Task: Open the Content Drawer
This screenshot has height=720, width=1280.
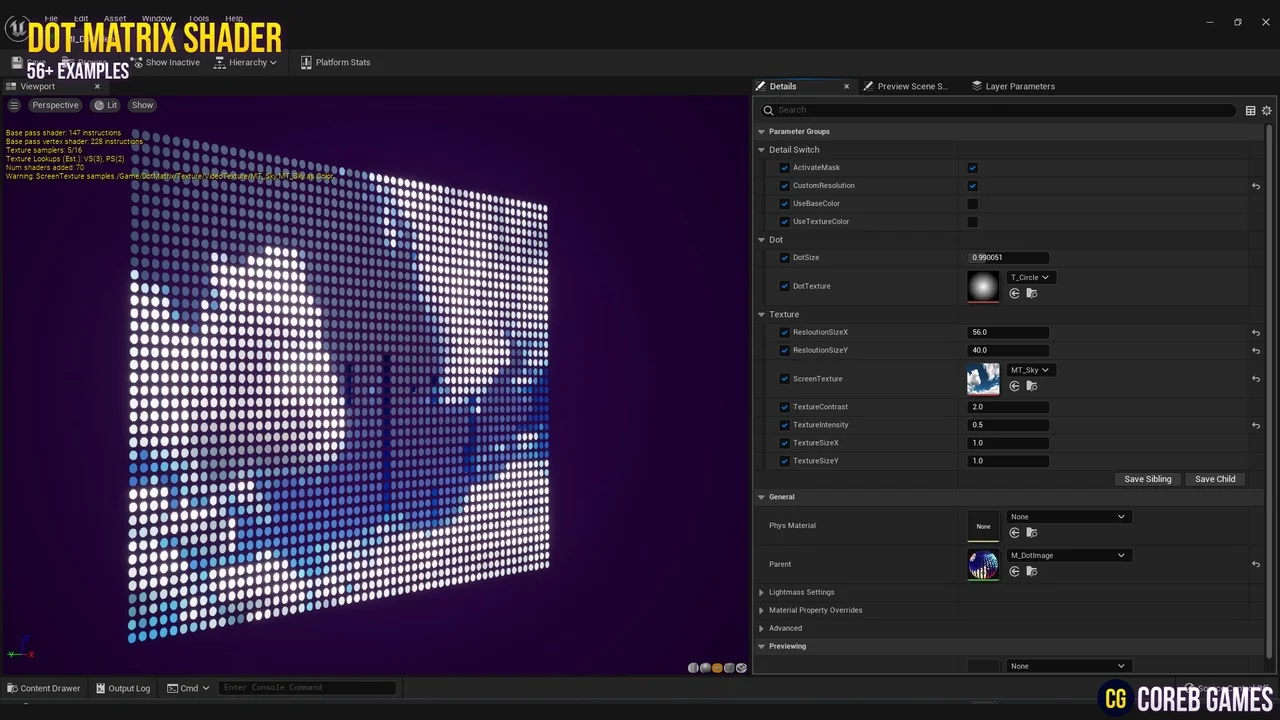Action: pos(43,688)
